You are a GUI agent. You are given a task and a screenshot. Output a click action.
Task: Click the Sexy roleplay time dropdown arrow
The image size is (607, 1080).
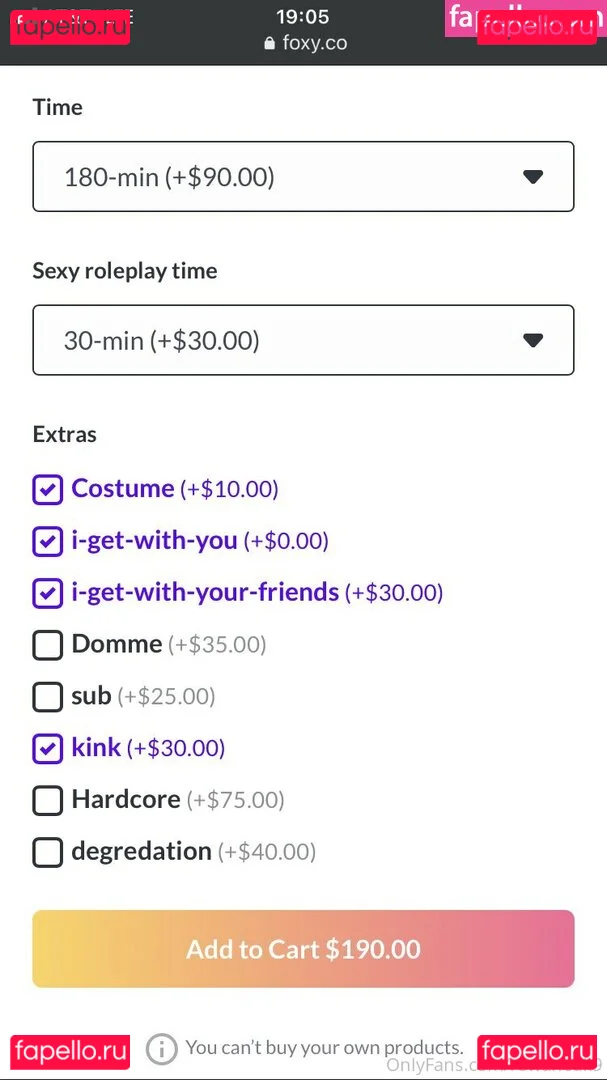coord(533,341)
